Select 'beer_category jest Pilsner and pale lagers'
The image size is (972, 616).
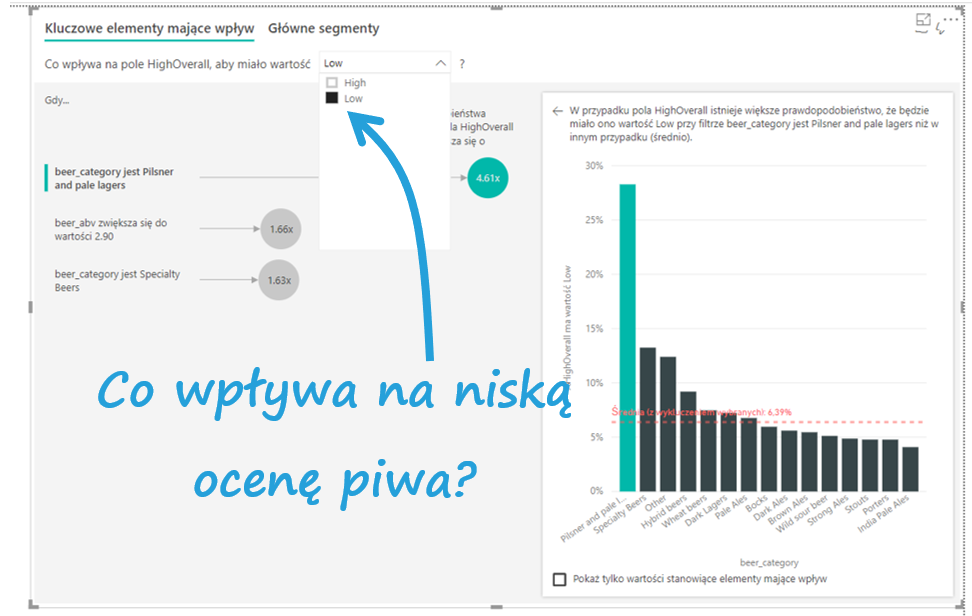click(x=114, y=178)
